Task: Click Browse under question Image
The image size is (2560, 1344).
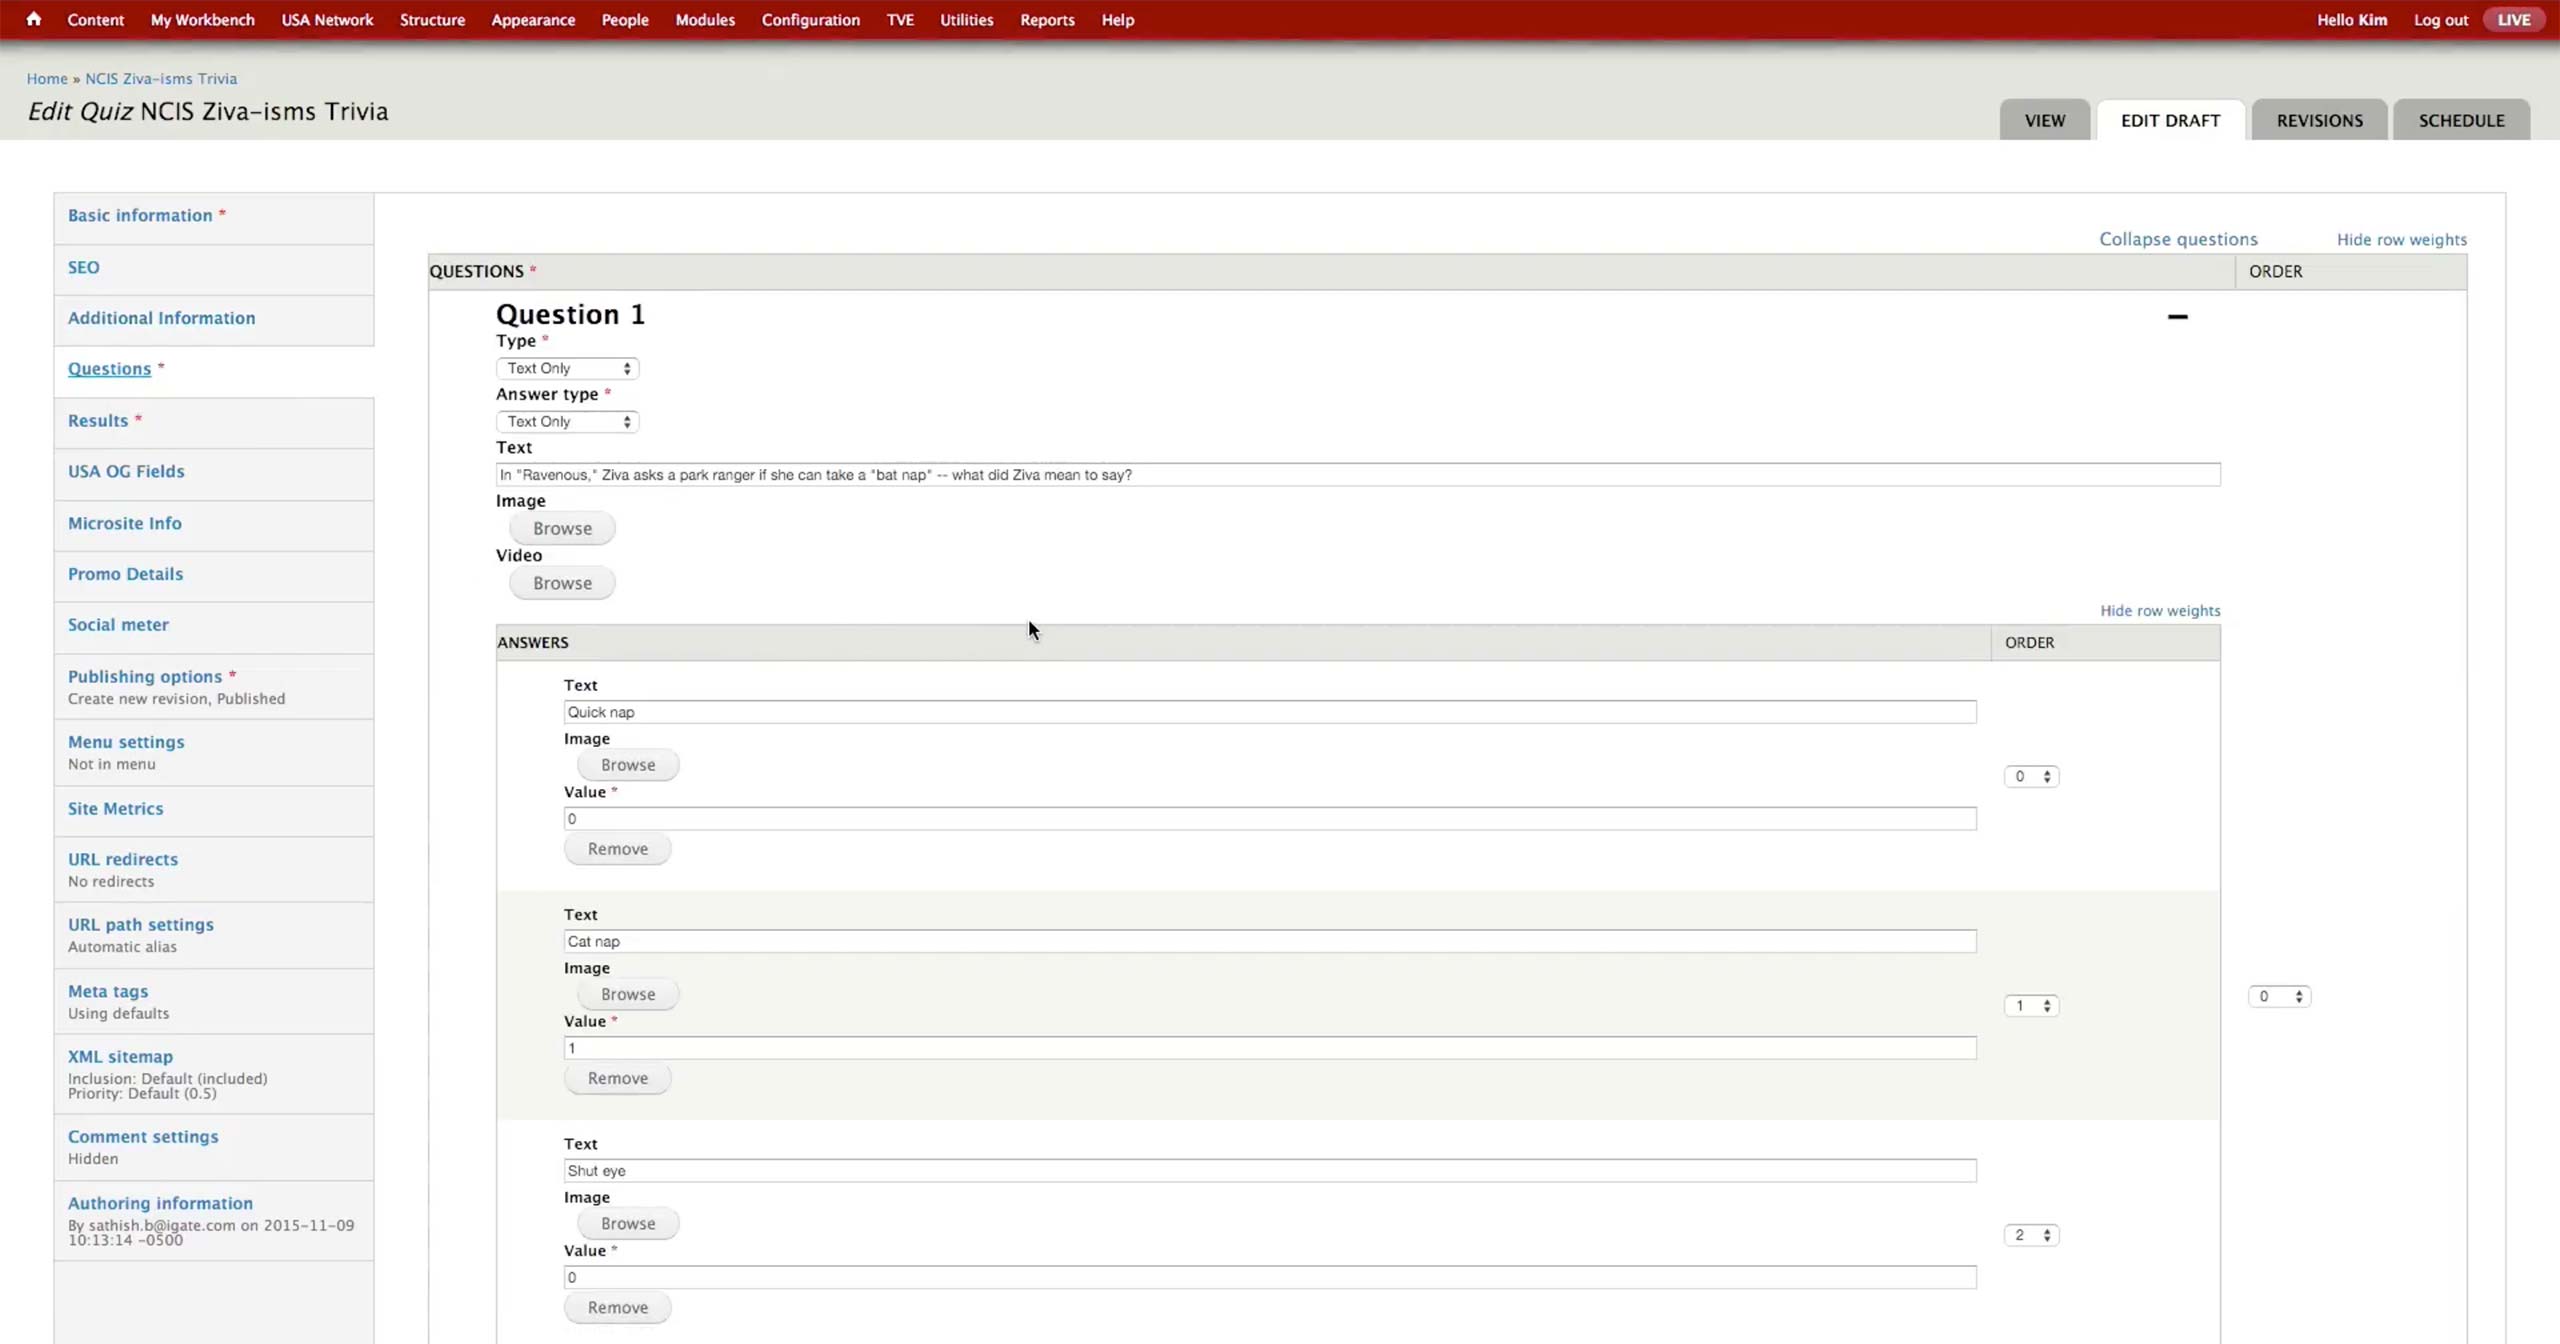Action: click(562, 528)
